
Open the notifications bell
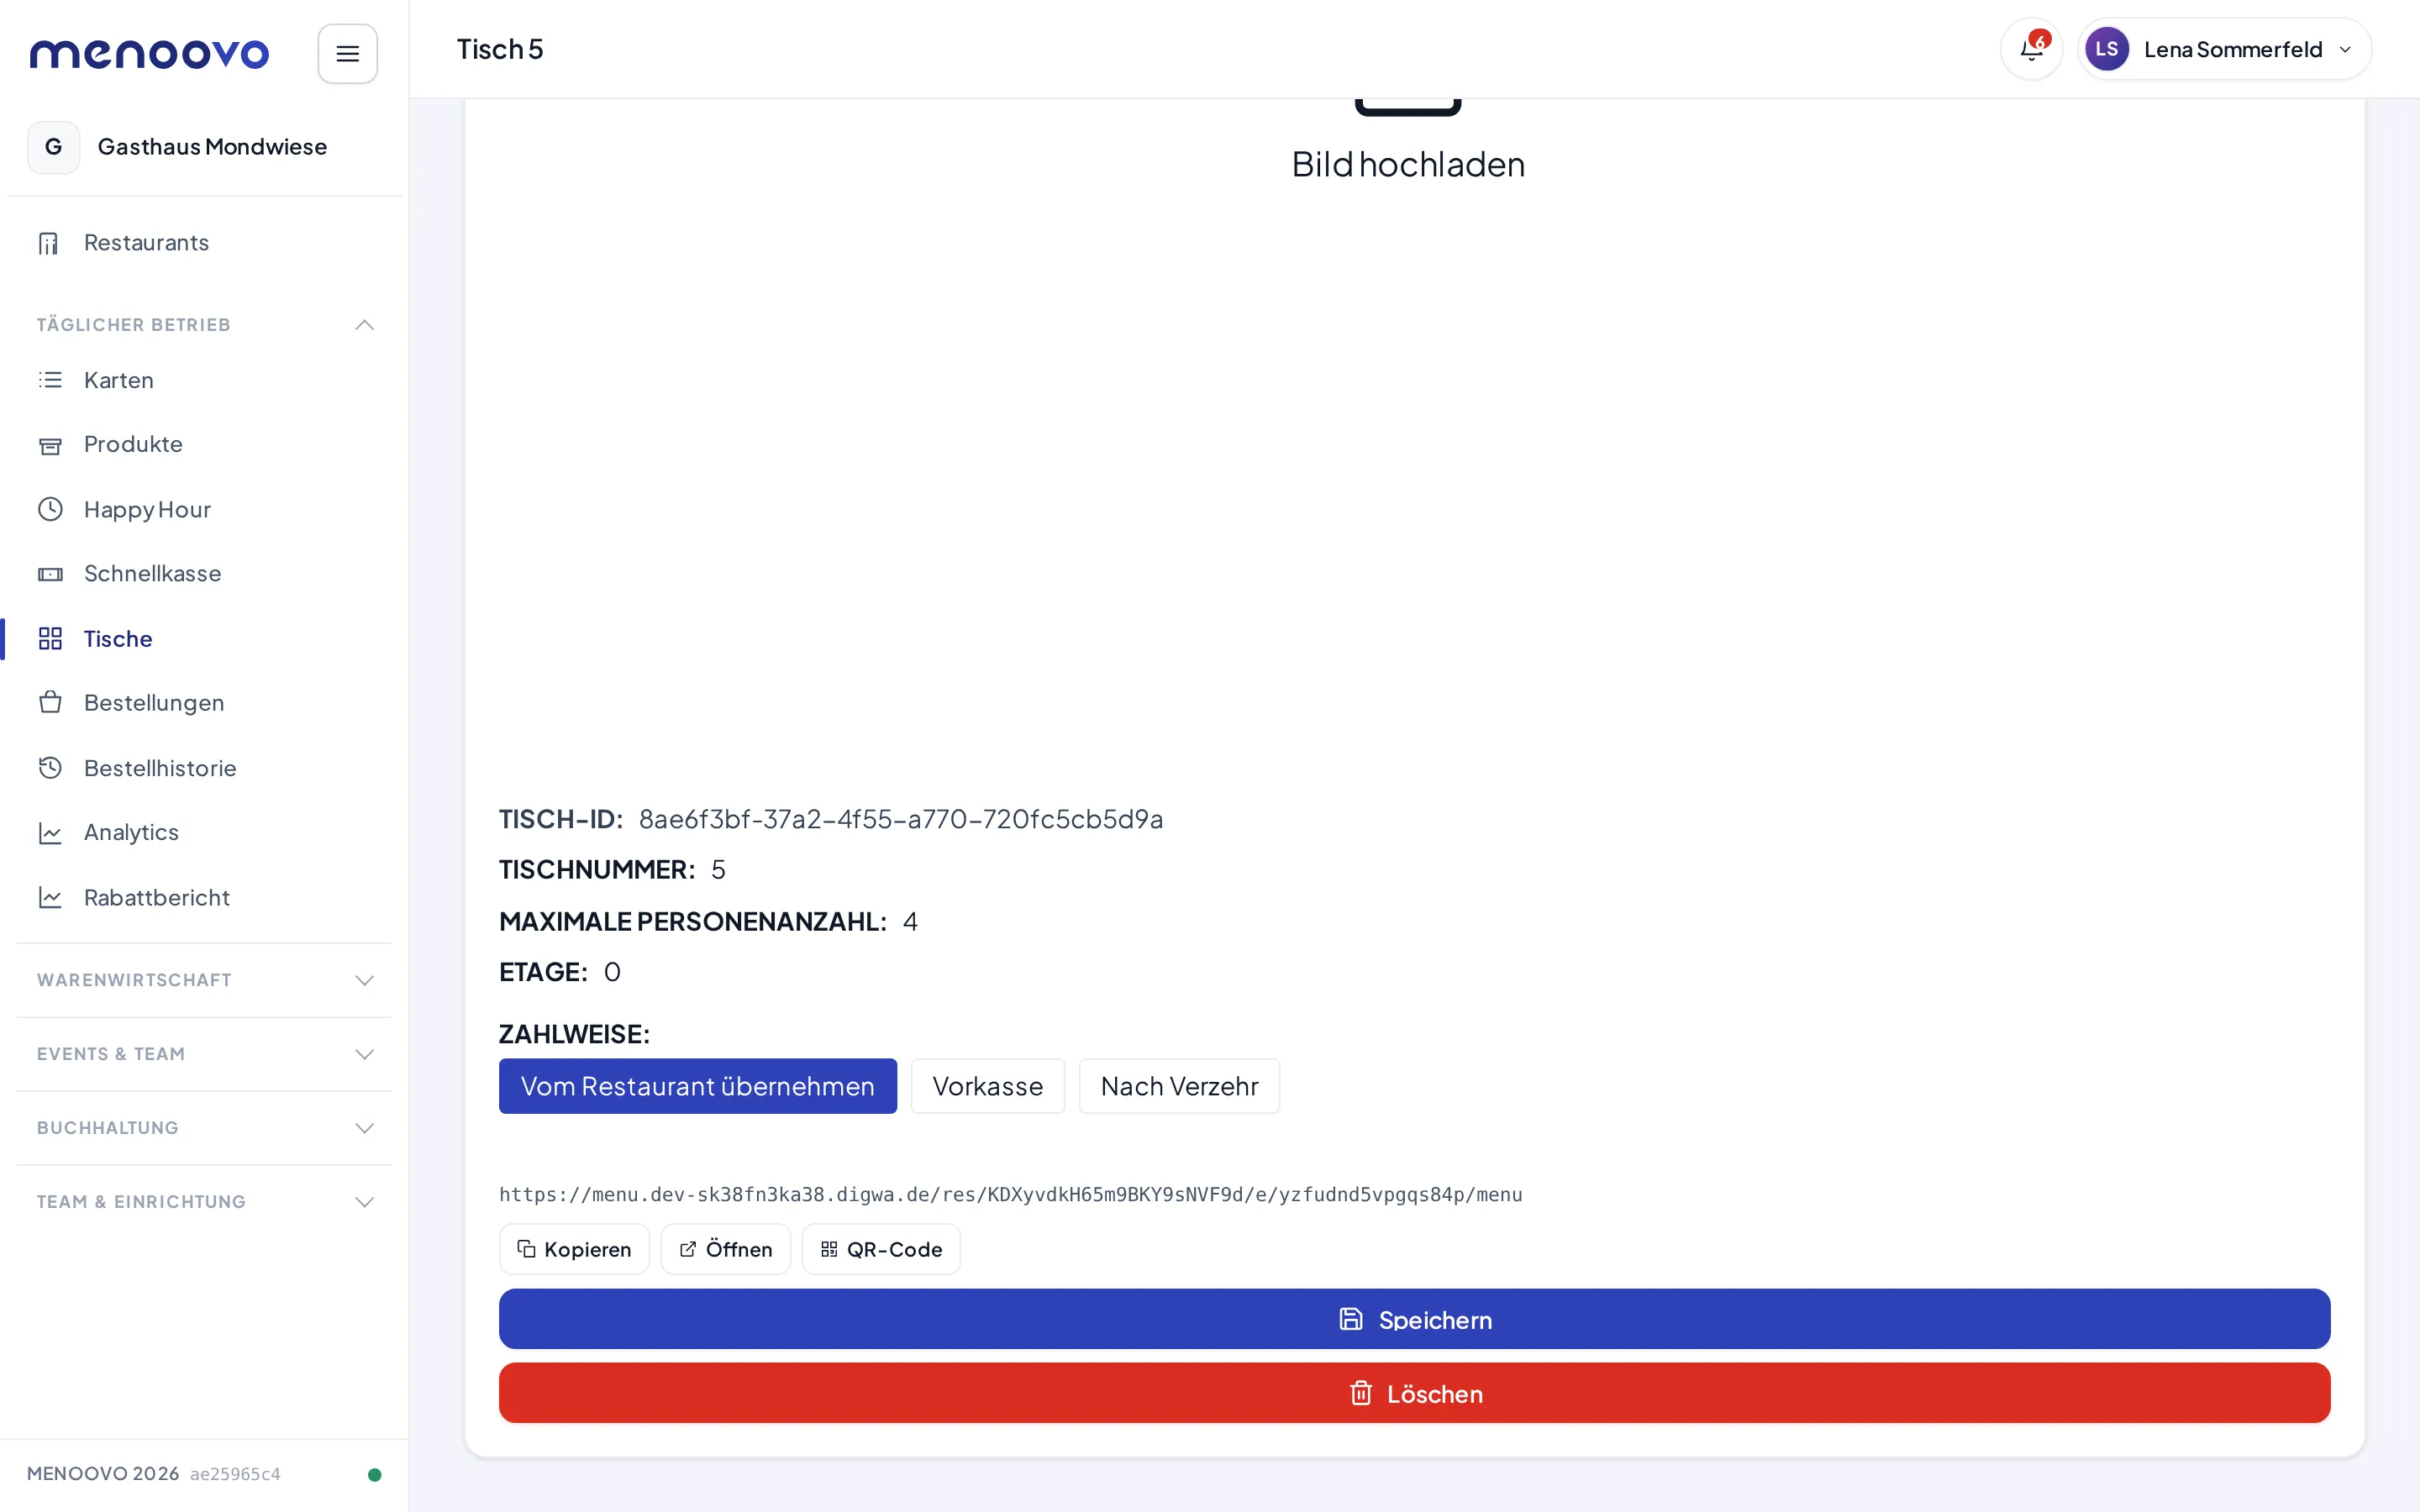click(2031, 49)
